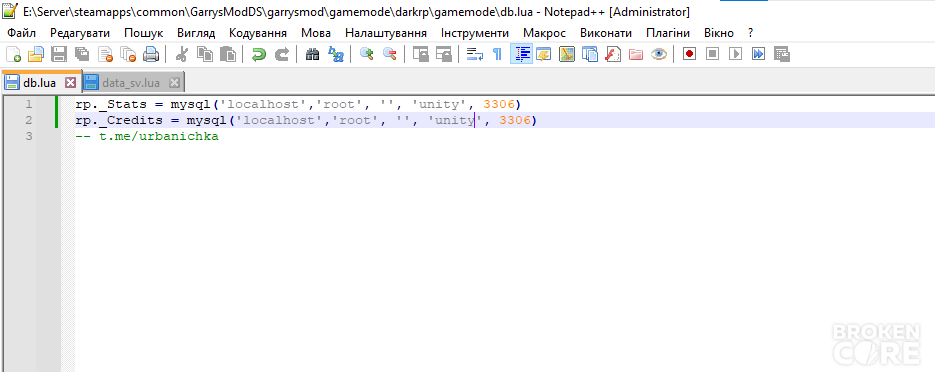Open the Function List panel
Image resolution: width=935 pixels, height=372 pixels.
click(x=612, y=55)
